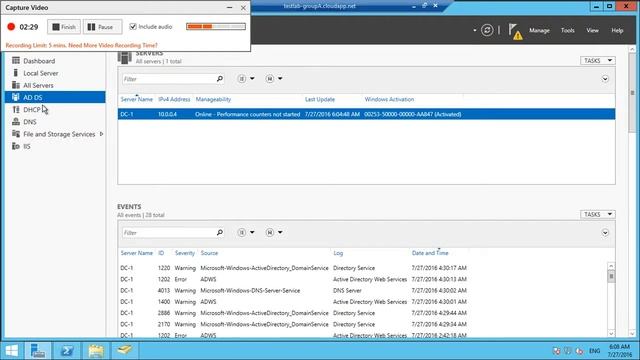Open the Dashboard view icon
Image resolution: width=640 pixels, height=360 pixels.
coord(16,60)
